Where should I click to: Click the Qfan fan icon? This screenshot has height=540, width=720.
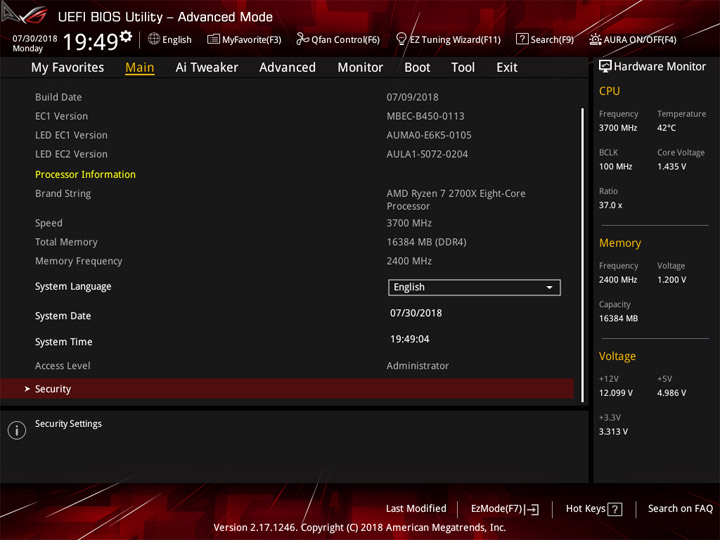click(x=302, y=39)
